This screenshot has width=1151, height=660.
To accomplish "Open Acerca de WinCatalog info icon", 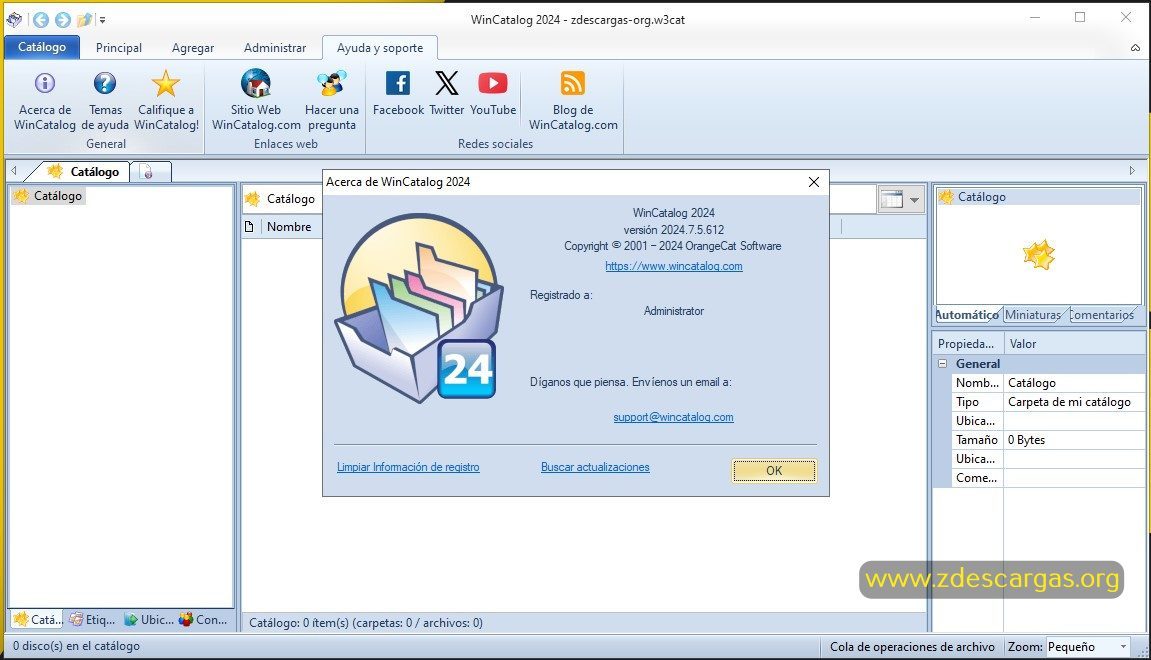I will point(45,83).
